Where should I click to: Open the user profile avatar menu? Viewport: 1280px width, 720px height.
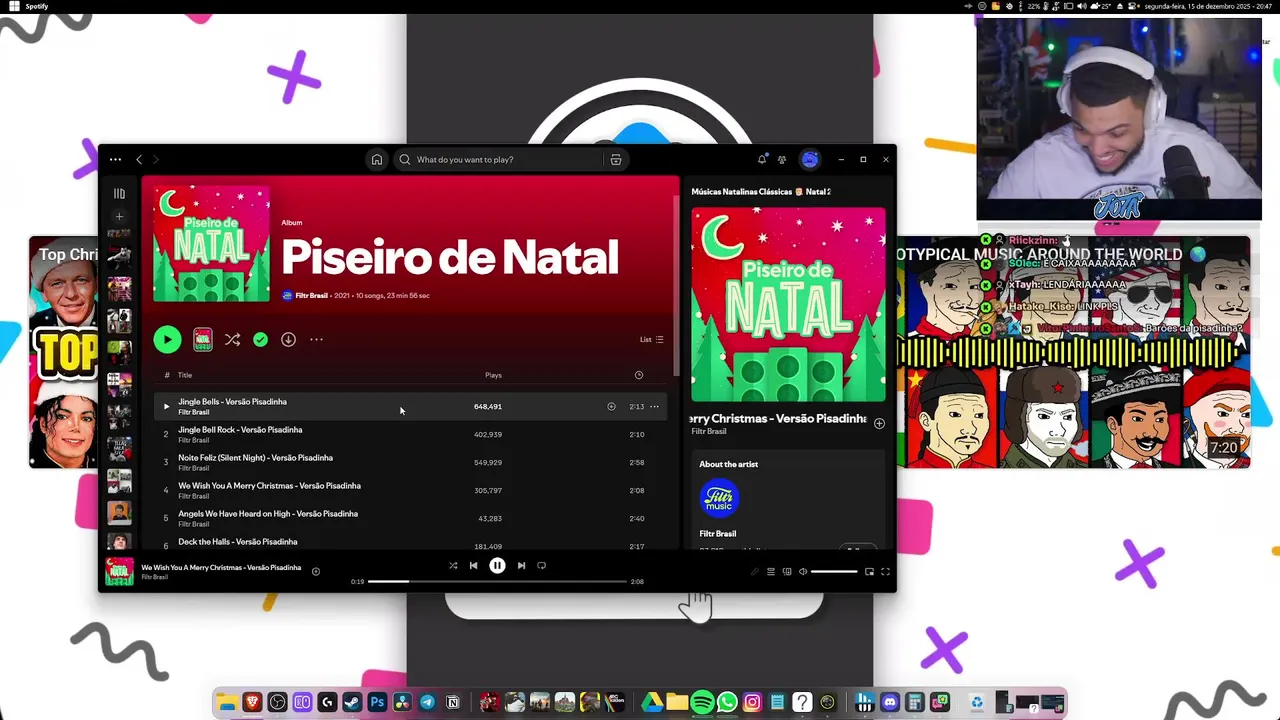tap(810, 160)
